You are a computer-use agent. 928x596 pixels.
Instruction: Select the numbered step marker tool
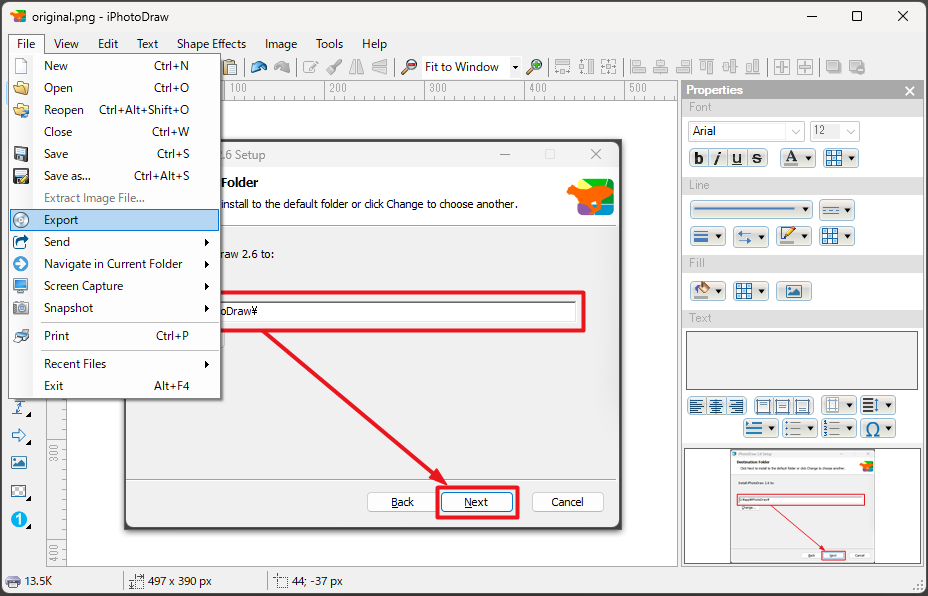pyautogui.click(x=19, y=520)
